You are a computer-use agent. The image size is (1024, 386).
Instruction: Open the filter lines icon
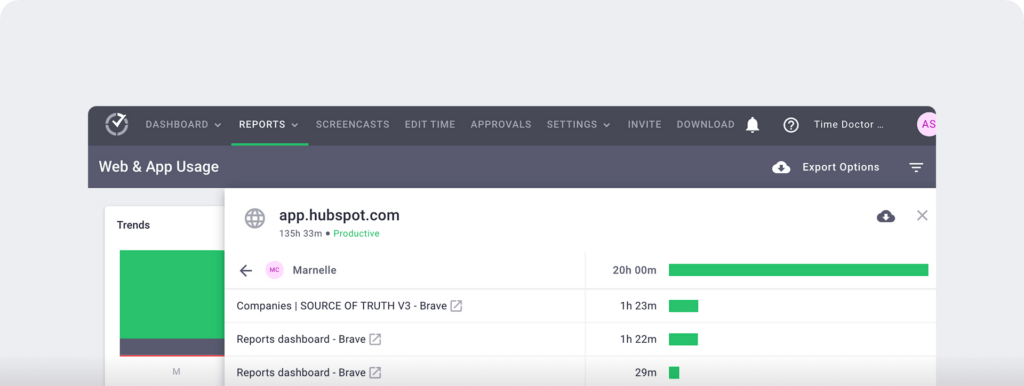(916, 168)
